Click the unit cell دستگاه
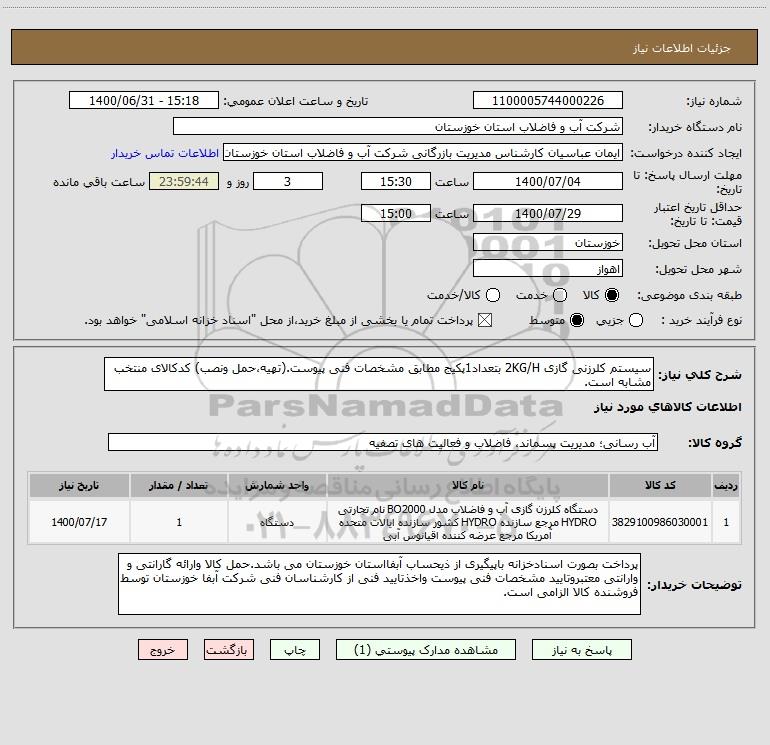This screenshot has height=745, width=770. (x=277, y=522)
